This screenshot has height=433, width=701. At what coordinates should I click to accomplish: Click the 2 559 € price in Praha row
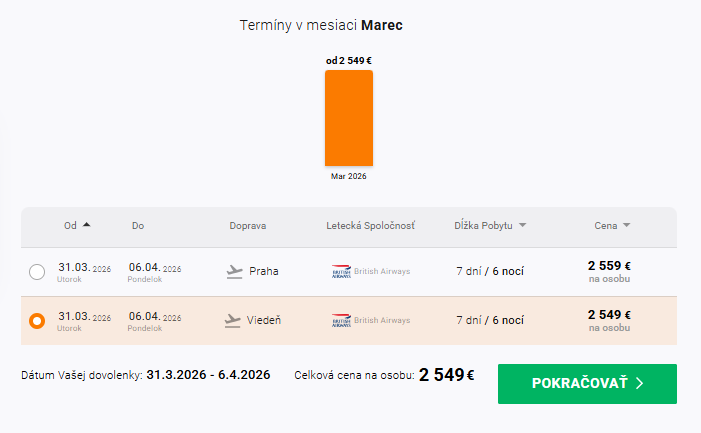(x=609, y=266)
